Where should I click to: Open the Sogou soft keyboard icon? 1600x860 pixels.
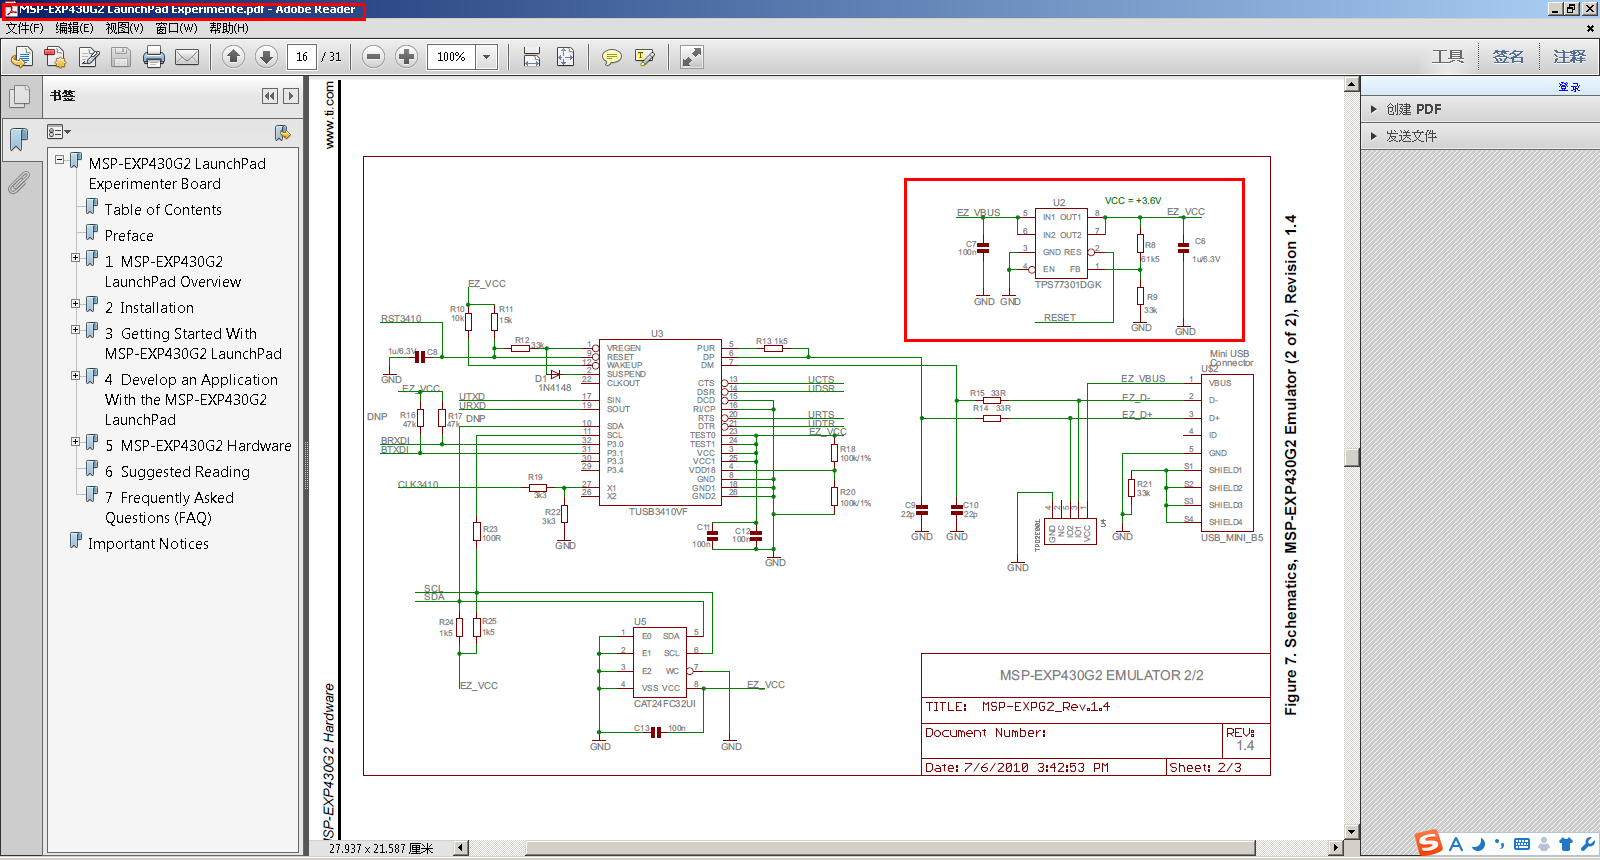pos(1522,844)
